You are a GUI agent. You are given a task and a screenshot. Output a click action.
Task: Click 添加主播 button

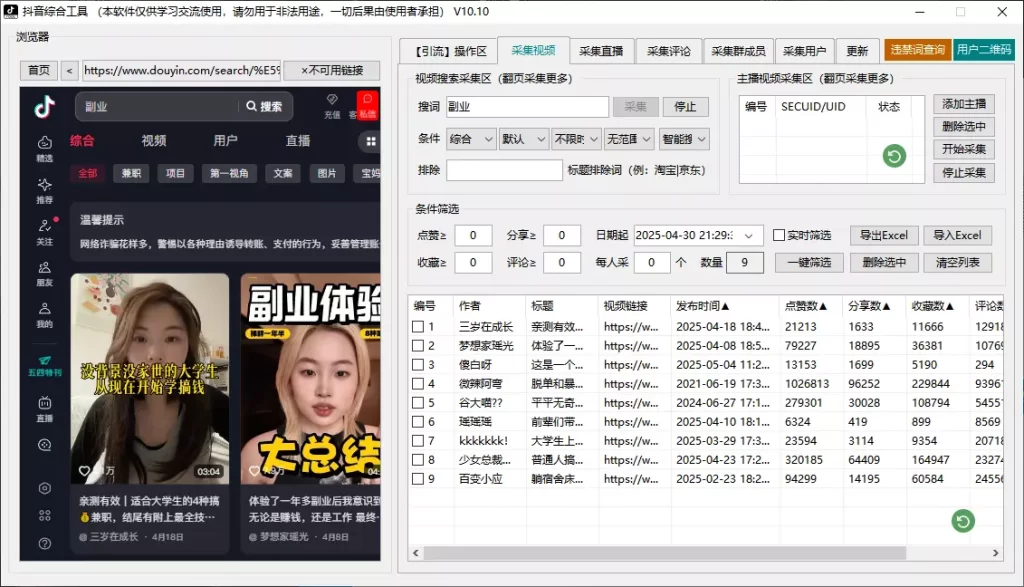964,104
